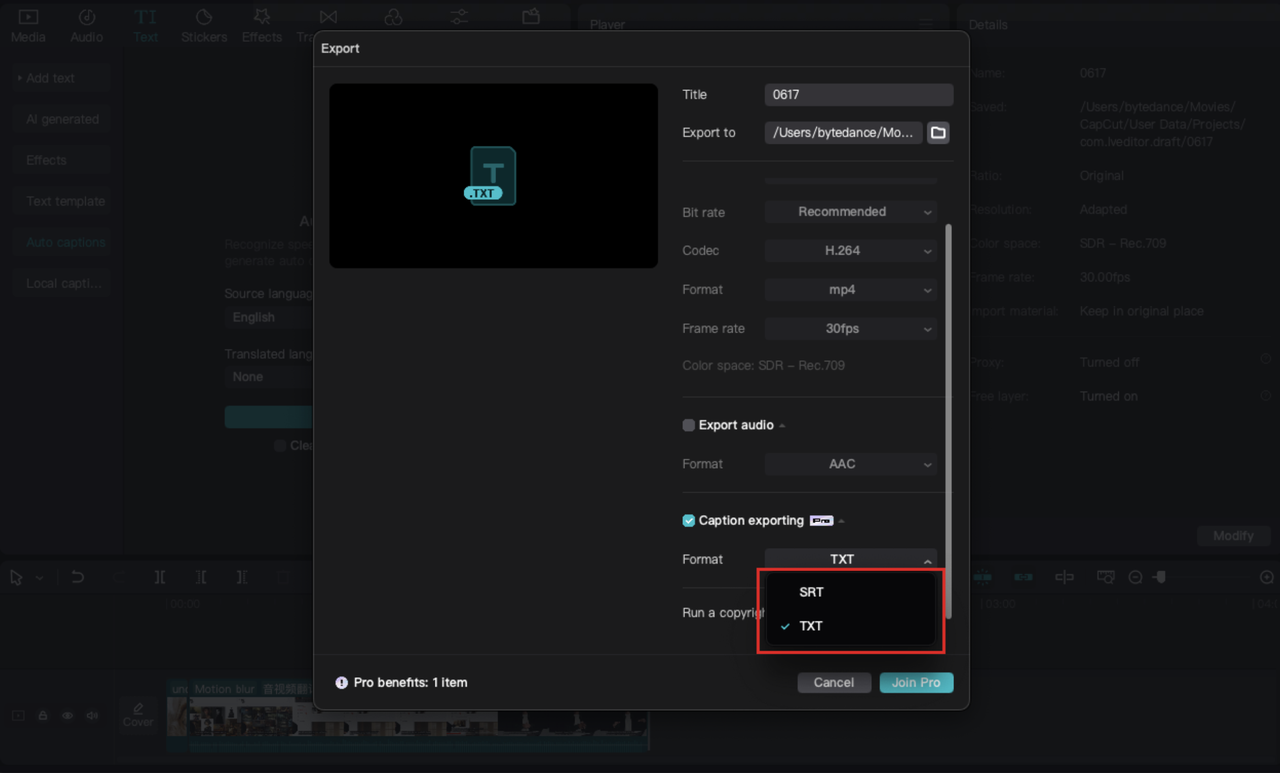
Task: Open the Codec dropdown showing H.264
Action: [x=851, y=250]
